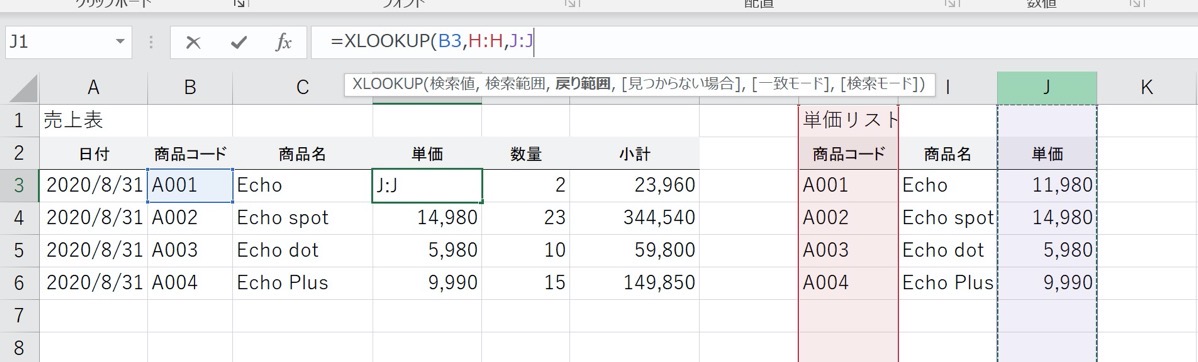Click 商品名 header in sales table
This screenshot has height=362, width=1198.
pyautogui.click(x=303, y=154)
